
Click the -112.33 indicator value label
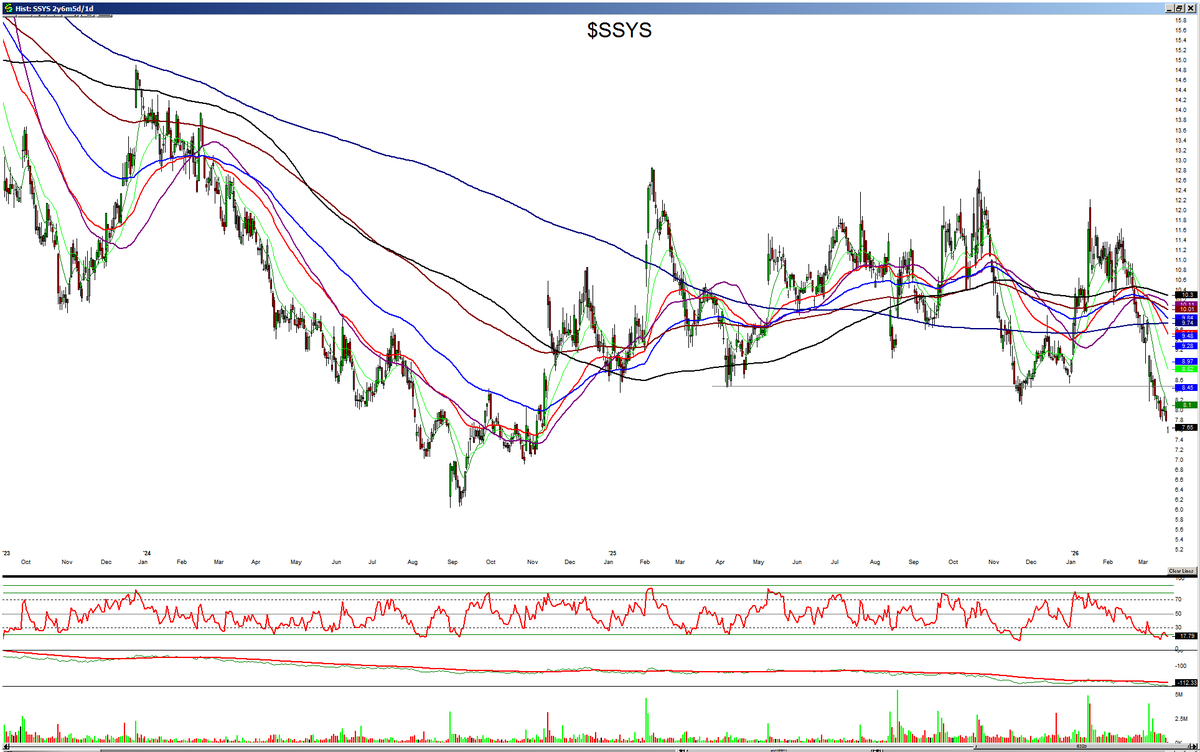point(1186,682)
